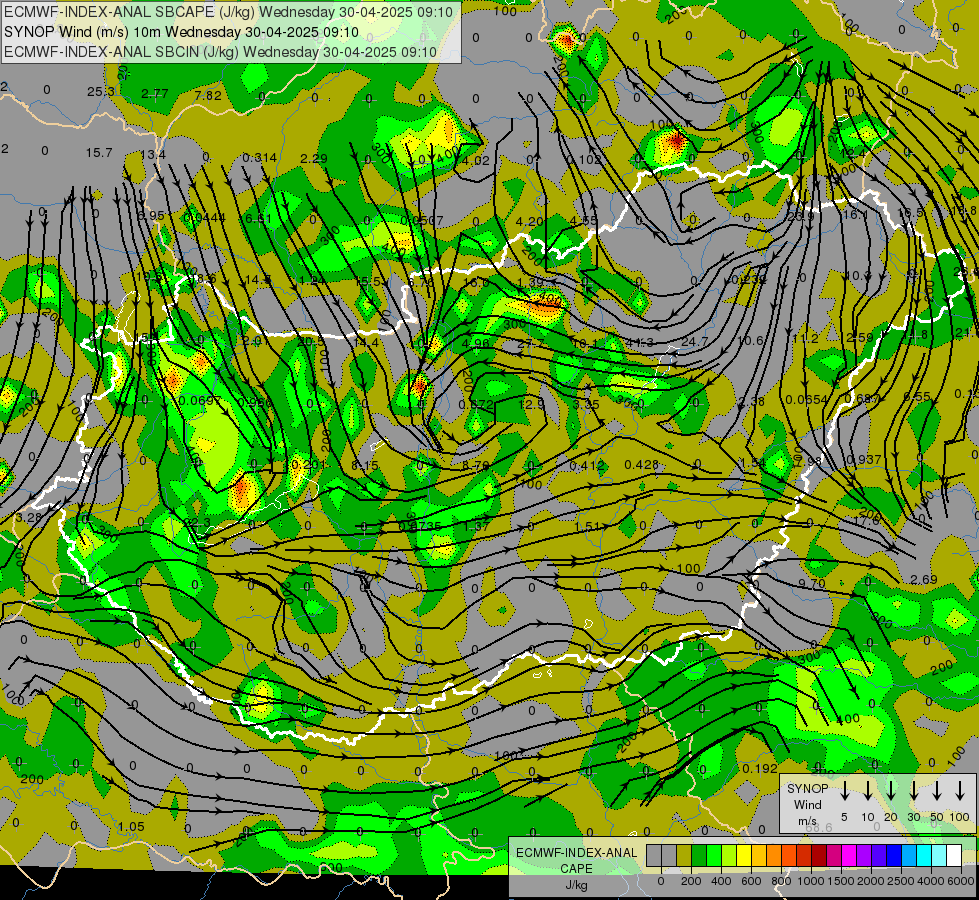Select the olive swatch in CAPE legend
The width and height of the screenshot is (979, 900).
pyautogui.click(x=684, y=856)
